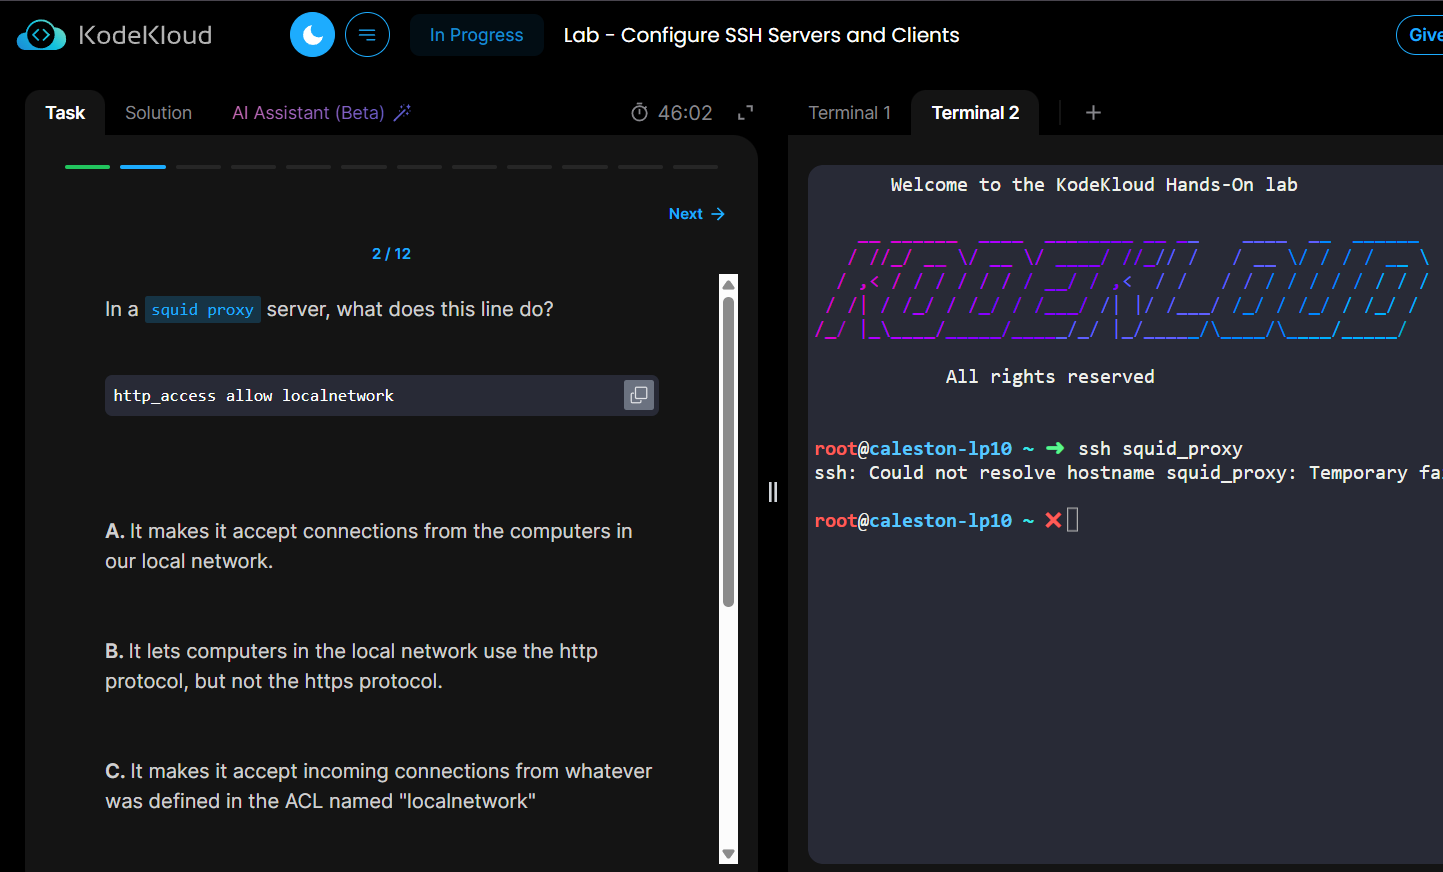Click the timer clock icon
Image resolution: width=1443 pixels, height=872 pixels.
pos(639,113)
